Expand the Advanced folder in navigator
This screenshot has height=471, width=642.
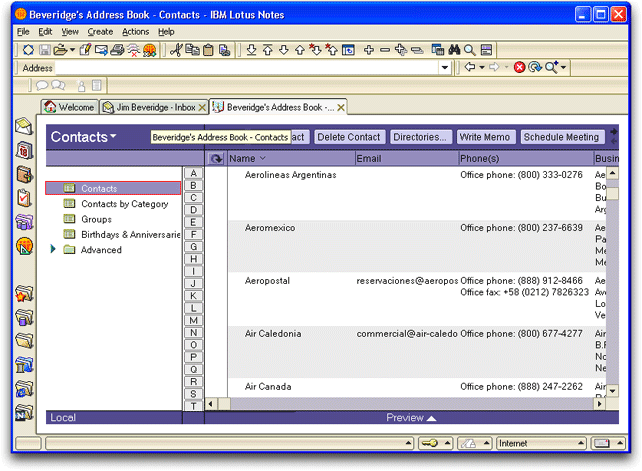pyautogui.click(x=53, y=249)
